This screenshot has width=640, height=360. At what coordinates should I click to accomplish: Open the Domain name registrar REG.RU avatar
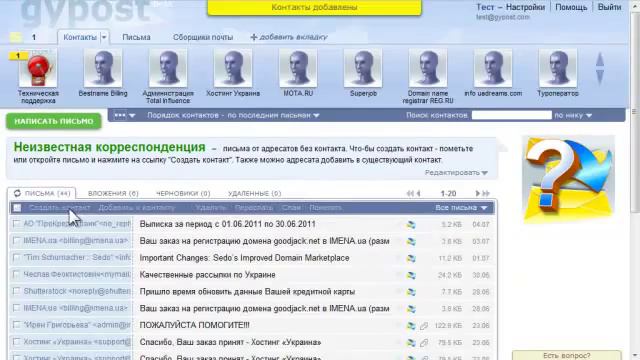428,69
